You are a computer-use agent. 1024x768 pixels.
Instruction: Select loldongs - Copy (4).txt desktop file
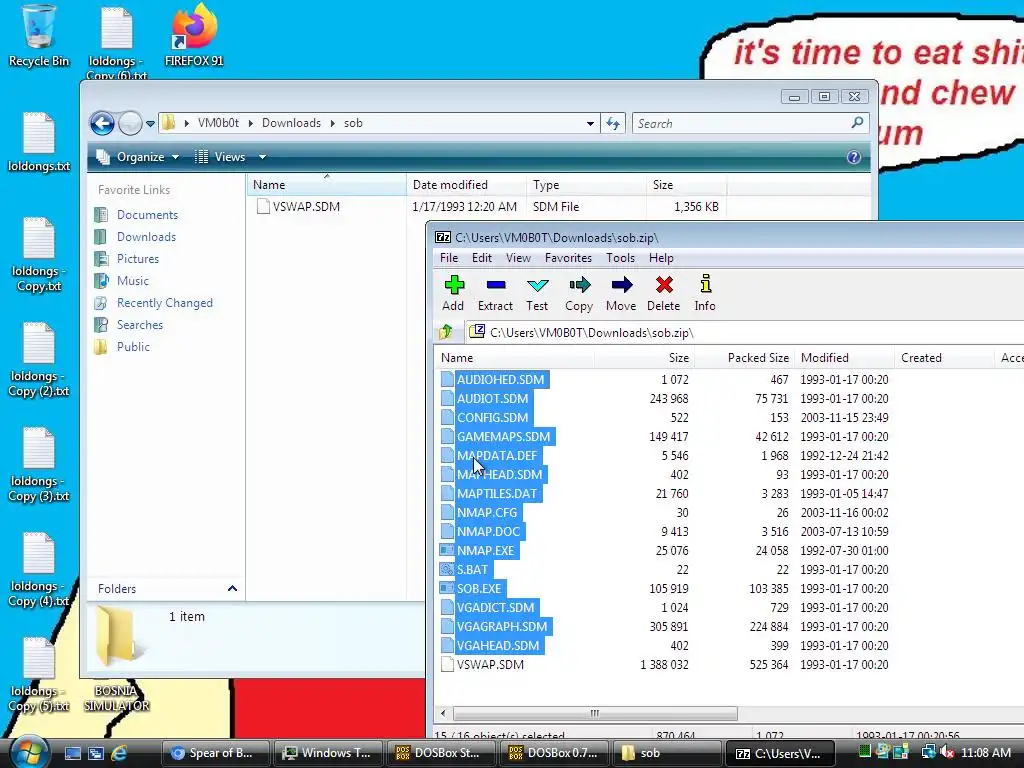coord(39,570)
